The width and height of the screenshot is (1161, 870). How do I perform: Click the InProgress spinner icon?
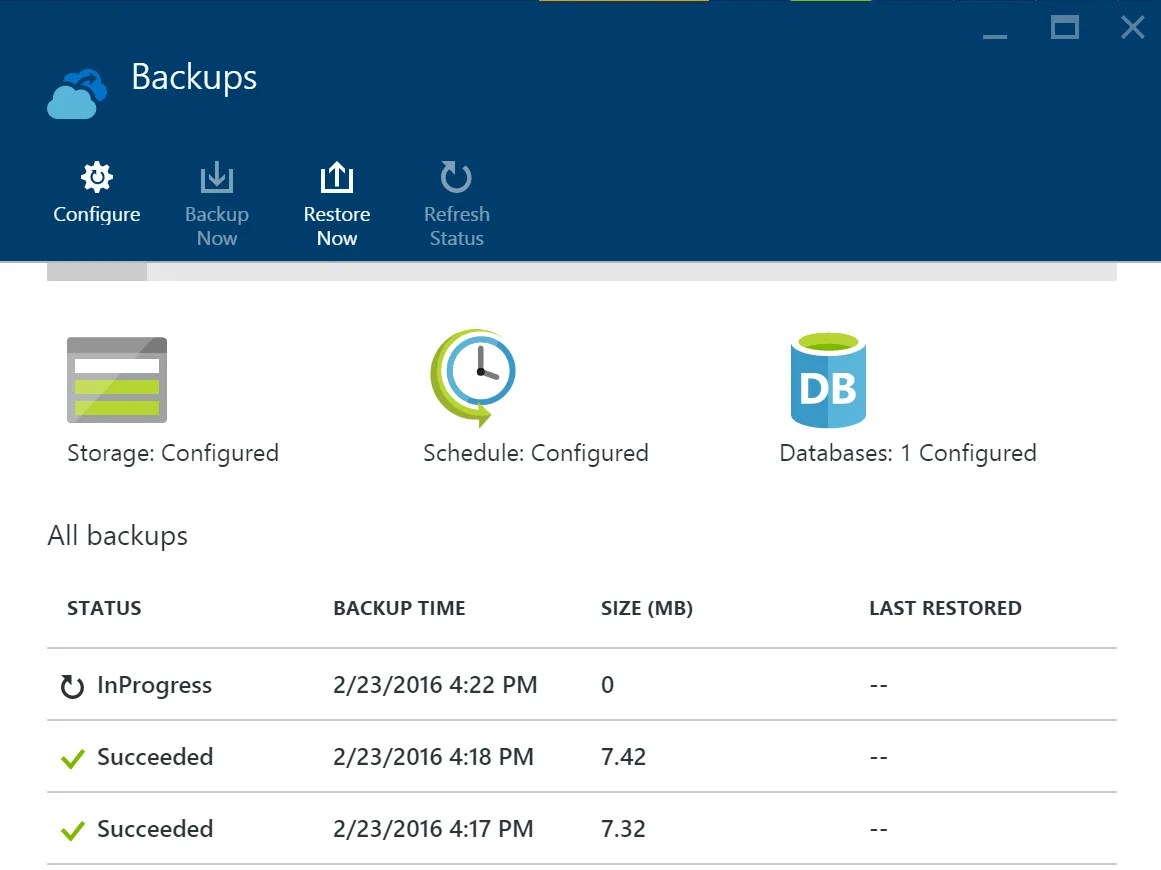[x=72, y=686]
